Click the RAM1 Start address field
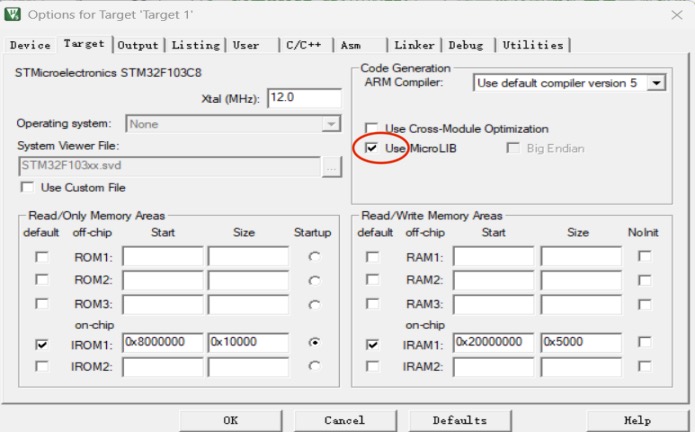695x433 pixels. click(493, 257)
